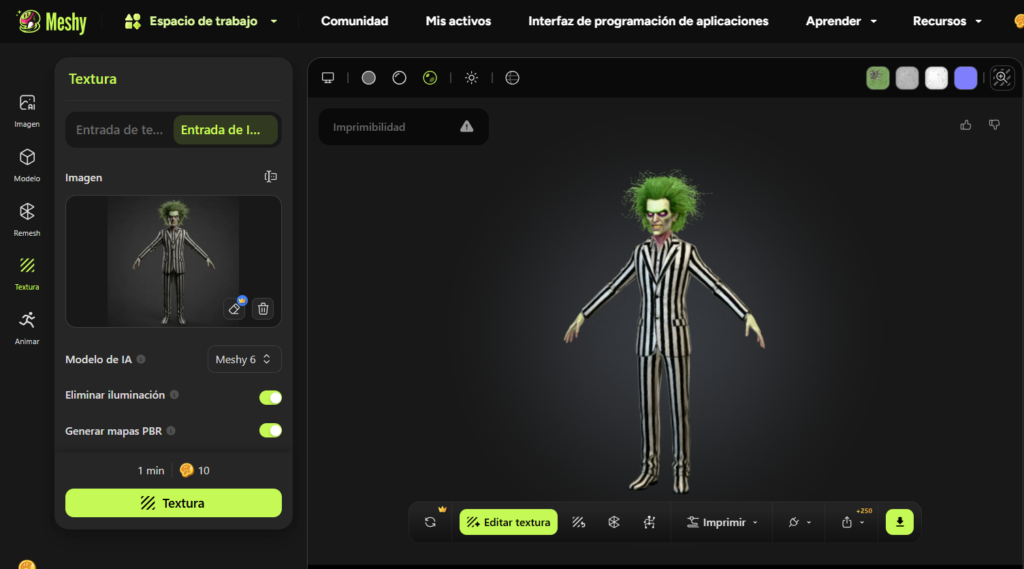Select solid gray shading mode
The height and width of the screenshot is (569, 1024).
pyautogui.click(x=368, y=78)
